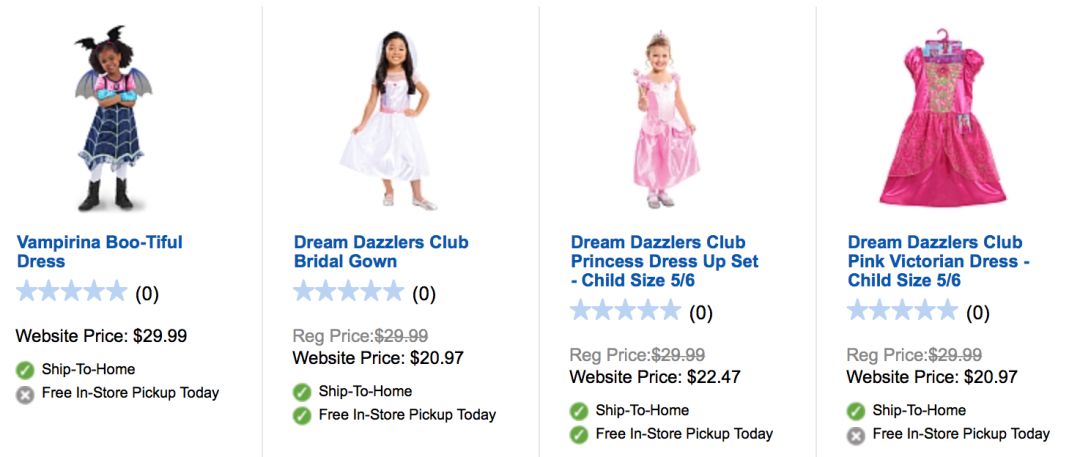Screen dimensions: 1080x457
Task: Click the Ship-To-Home checkmark icon under Vampirina dress
Action: click(25, 370)
